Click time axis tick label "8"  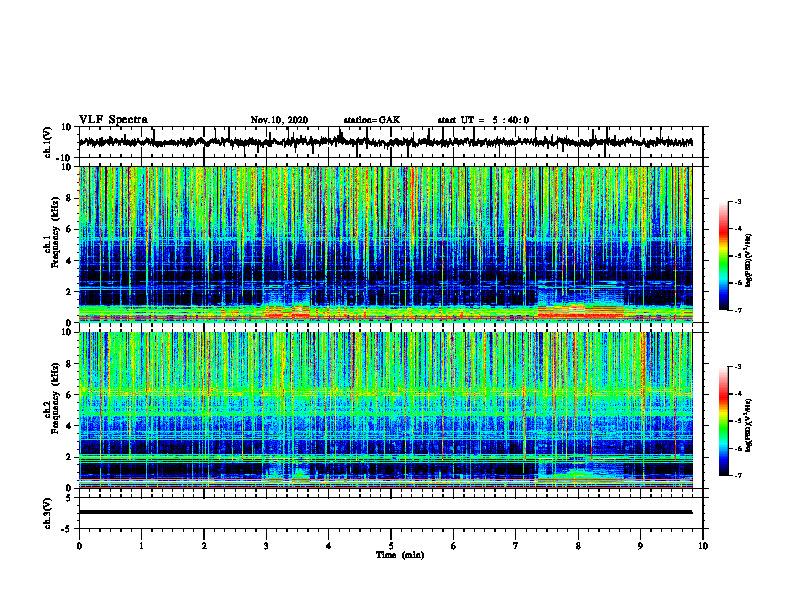click(x=578, y=546)
